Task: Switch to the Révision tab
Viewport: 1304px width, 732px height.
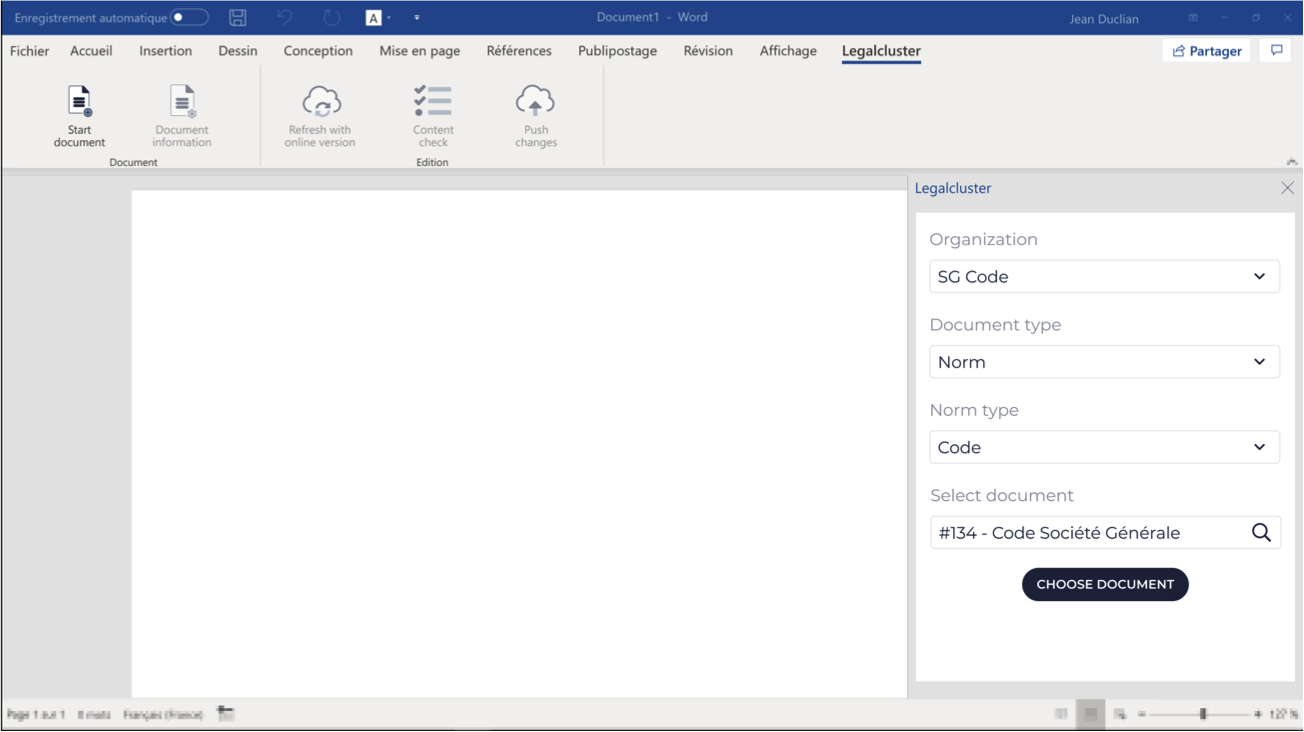Action: tap(708, 51)
